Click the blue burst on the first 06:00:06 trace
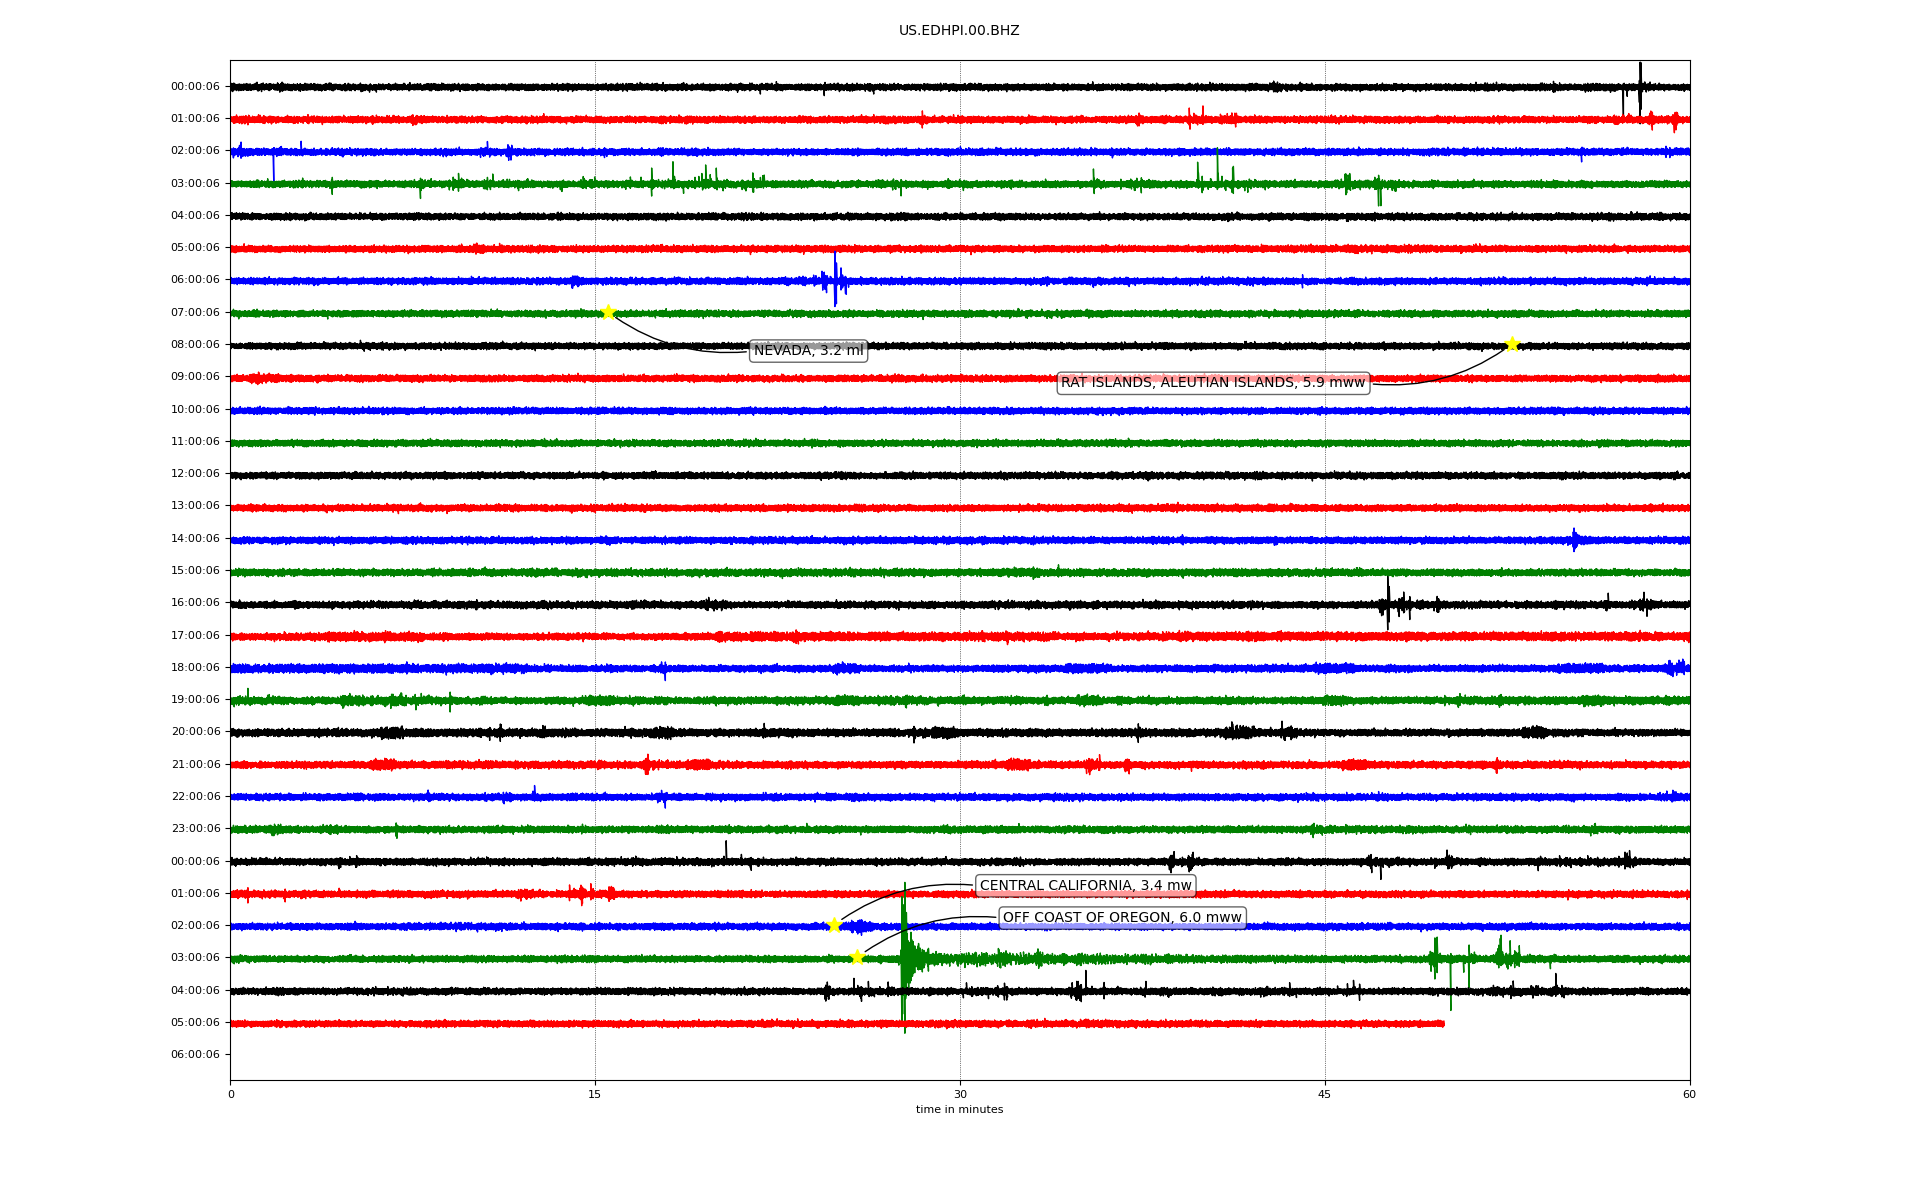 [835, 280]
